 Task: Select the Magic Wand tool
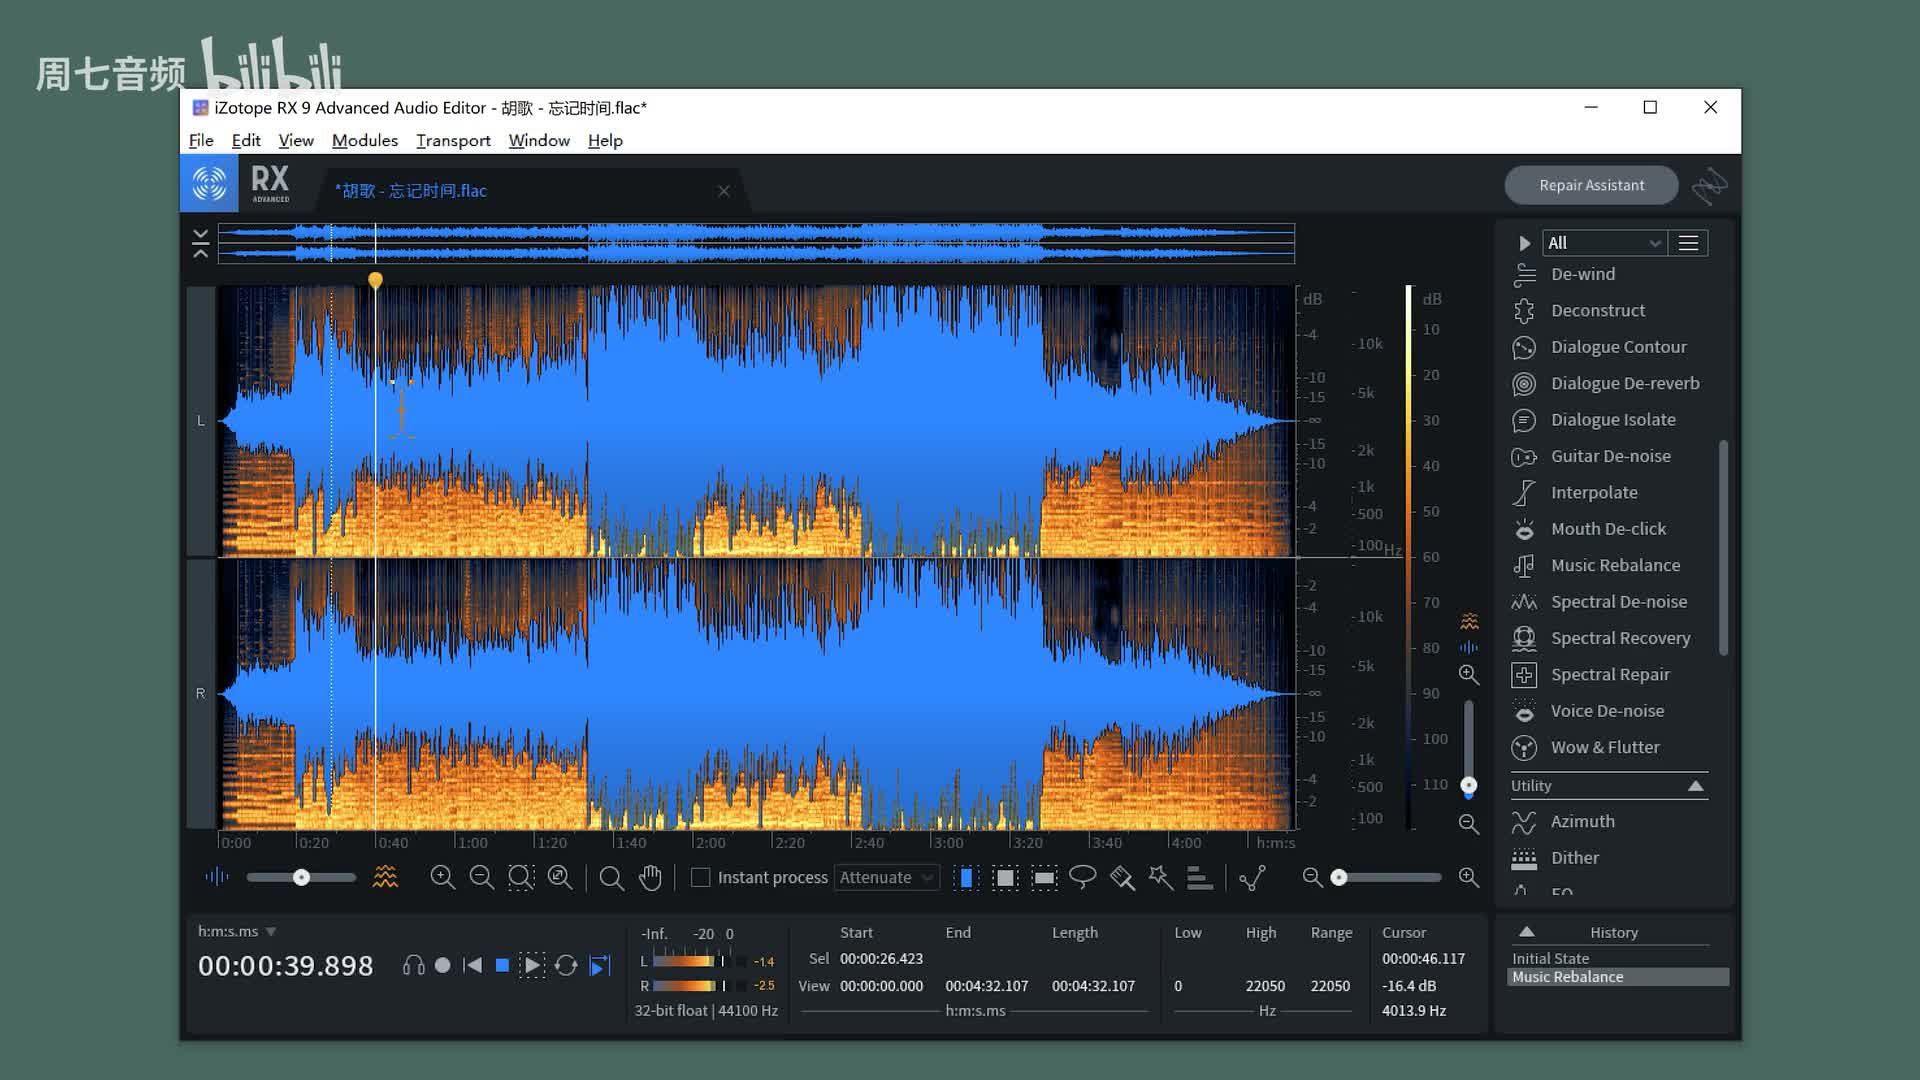[1161, 877]
